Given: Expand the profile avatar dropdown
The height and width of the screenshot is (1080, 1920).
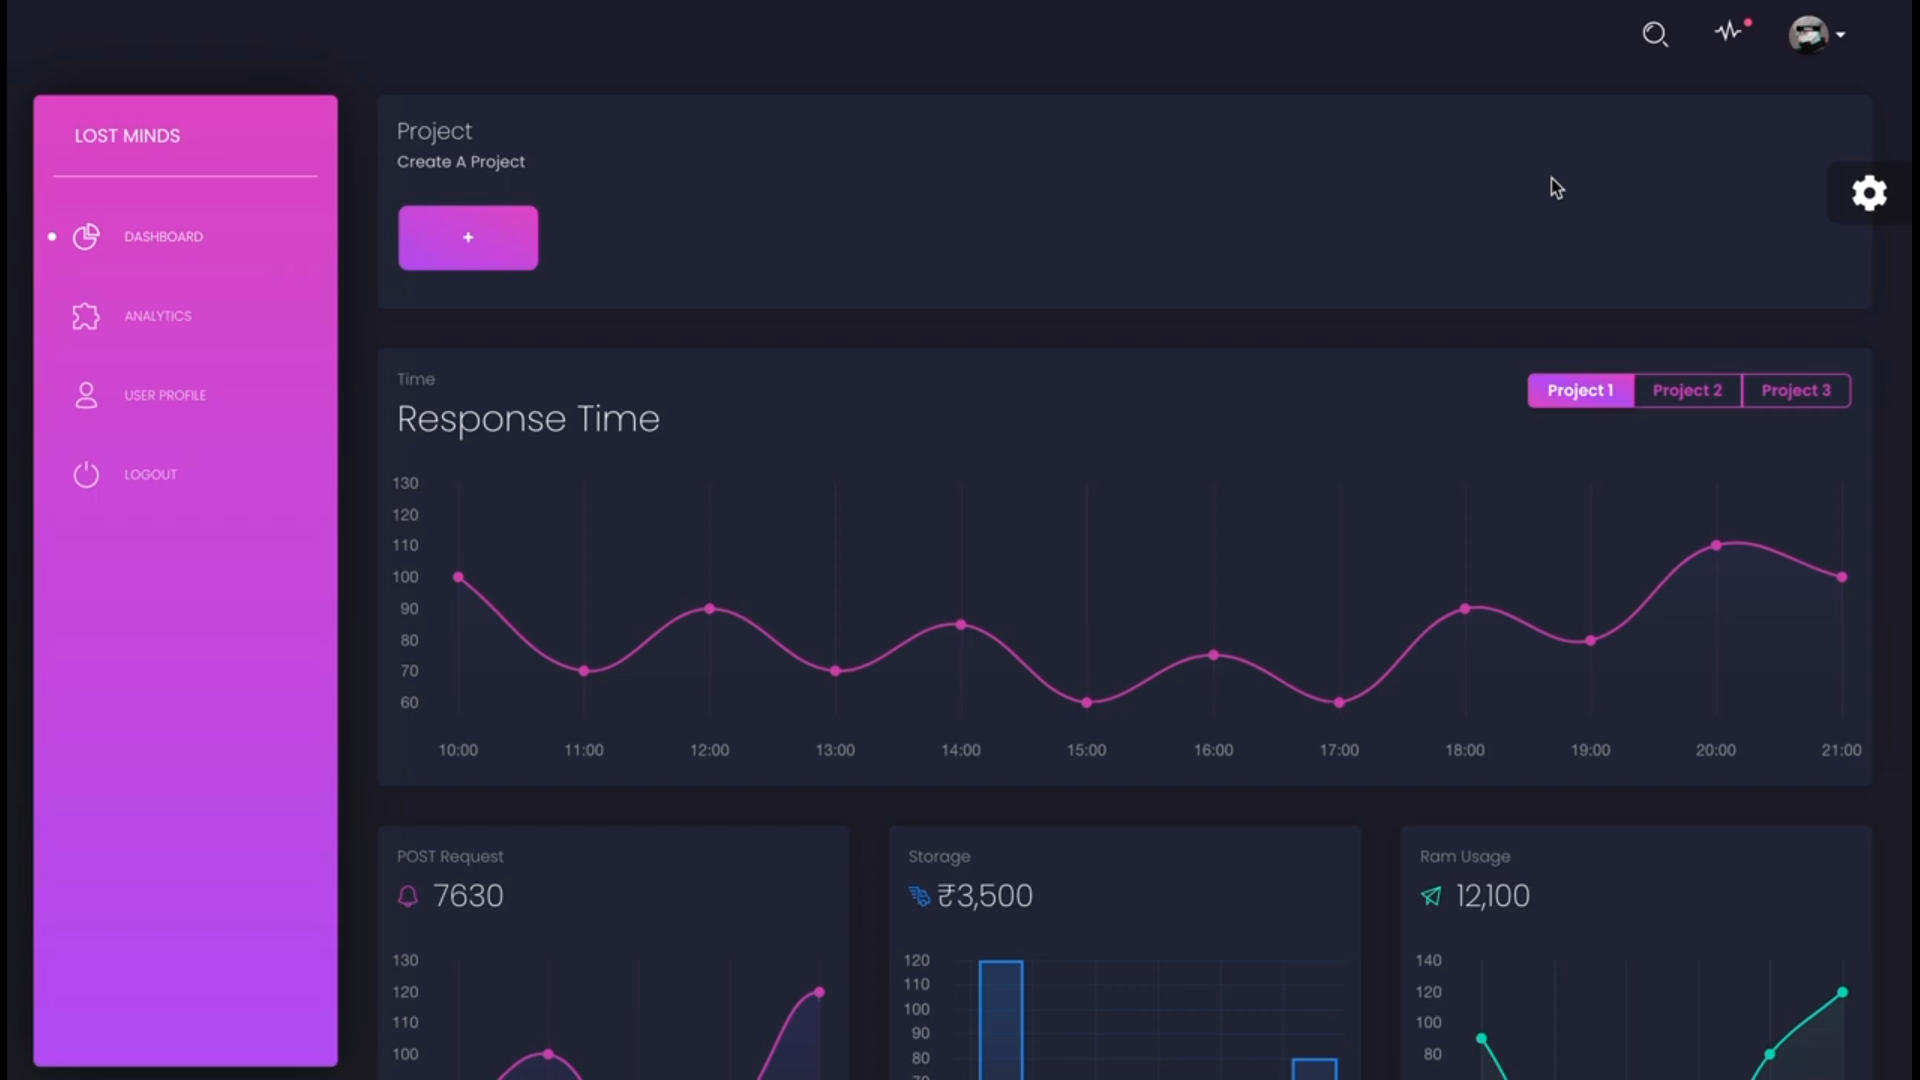Looking at the screenshot, I should (1815, 34).
